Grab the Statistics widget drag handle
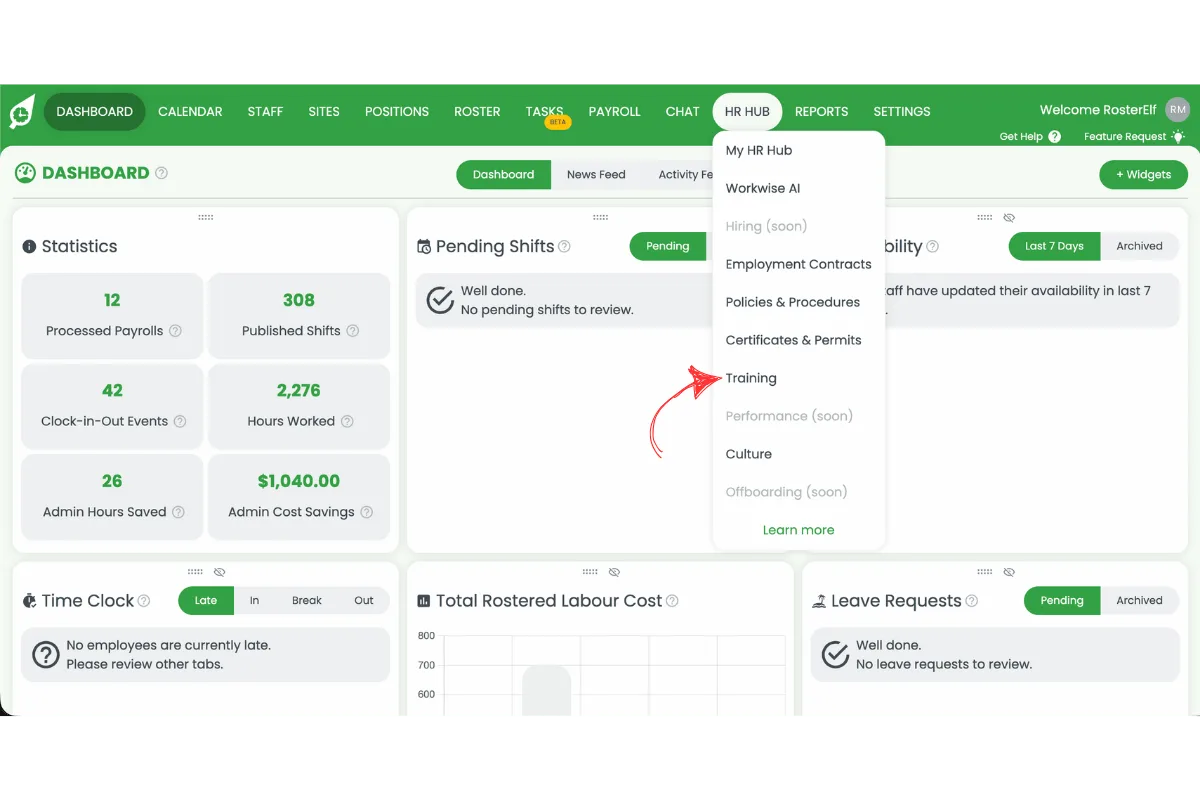The width and height of the screenshot is (1200, 800). [205, 217]
